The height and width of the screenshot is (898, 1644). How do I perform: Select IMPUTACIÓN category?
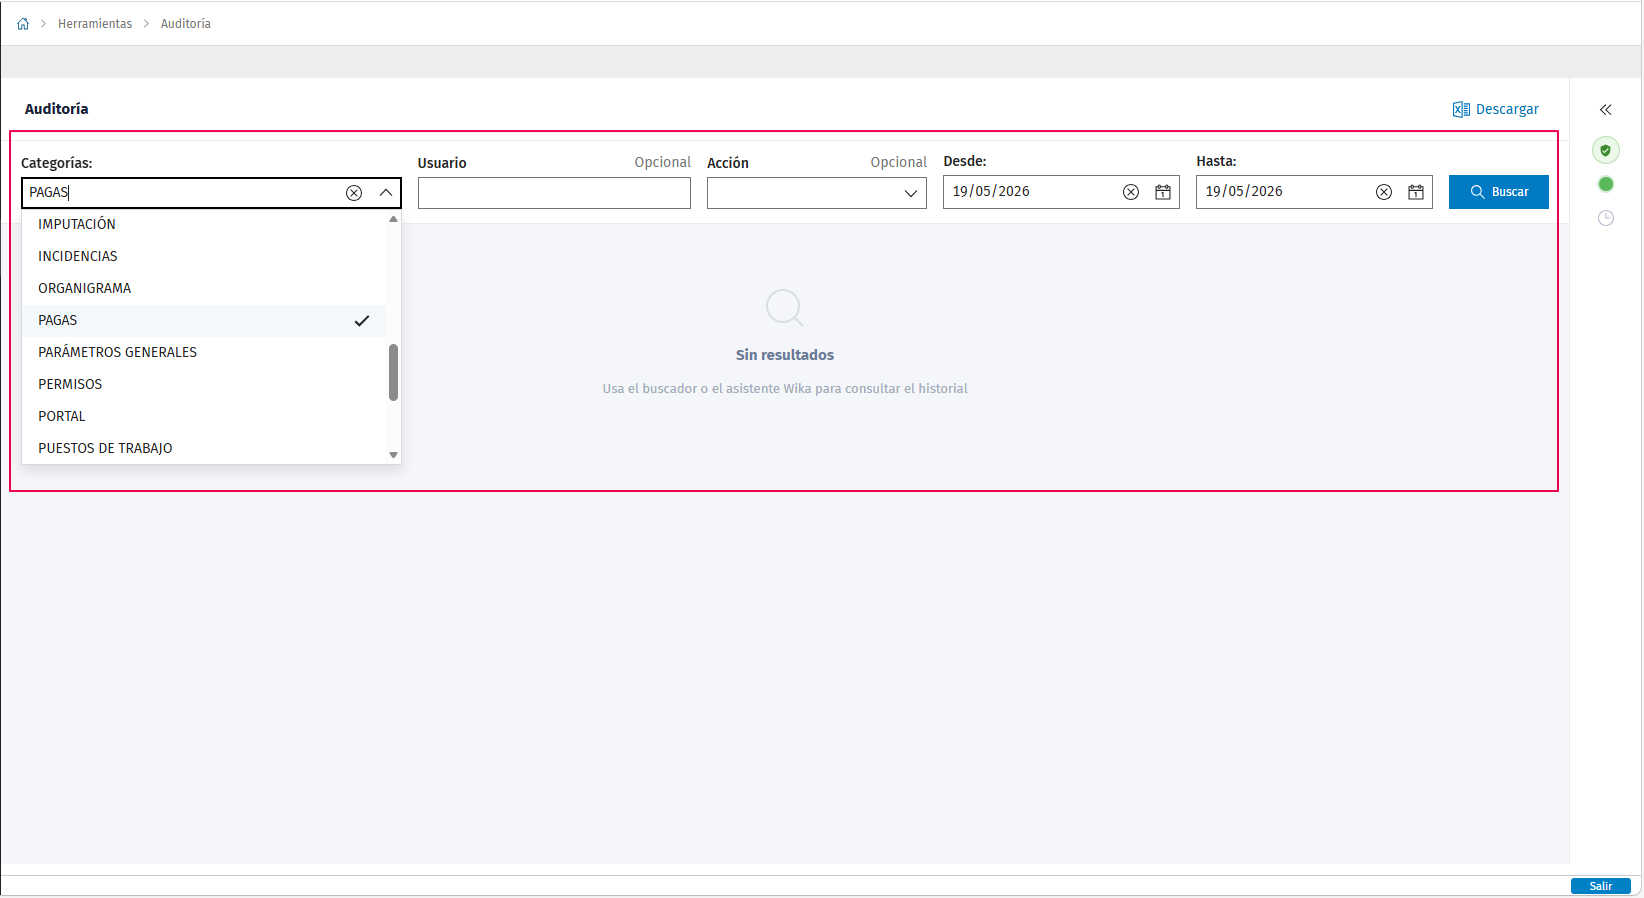[204, 224]
